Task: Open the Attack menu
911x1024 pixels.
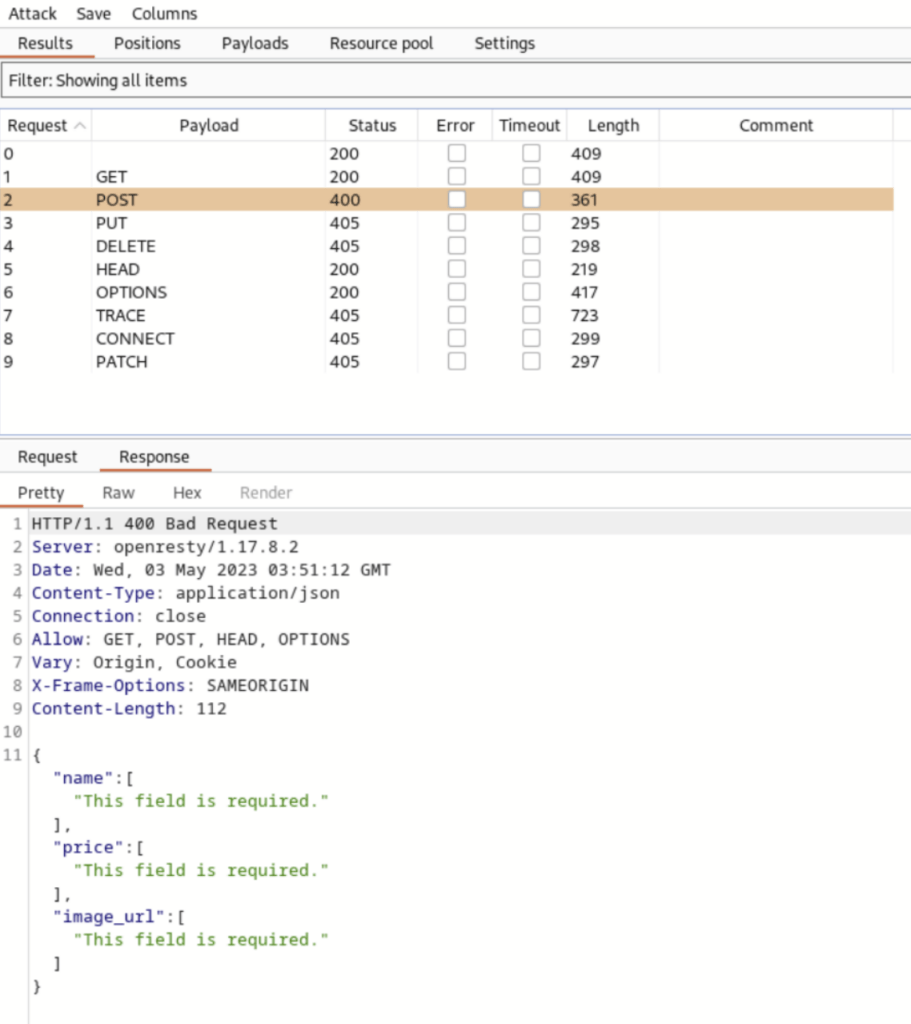Action: coord(33,13)
